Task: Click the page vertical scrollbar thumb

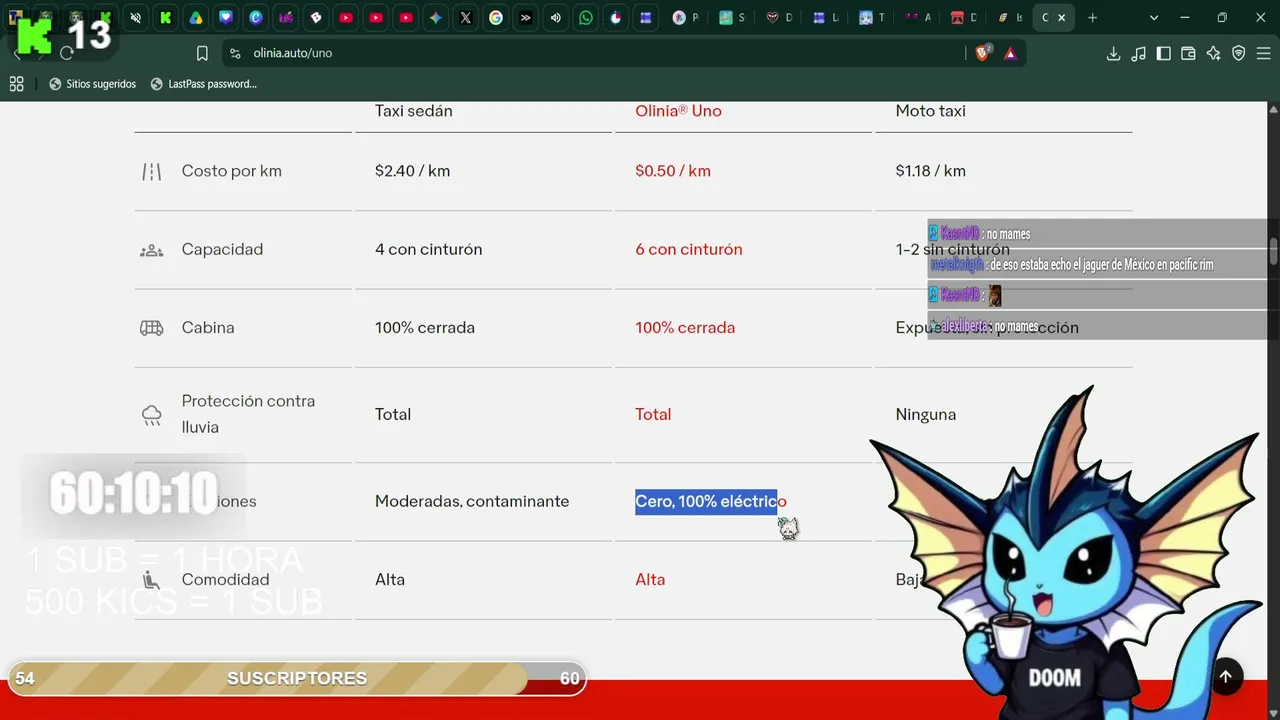Action: tap(1273, 251)
